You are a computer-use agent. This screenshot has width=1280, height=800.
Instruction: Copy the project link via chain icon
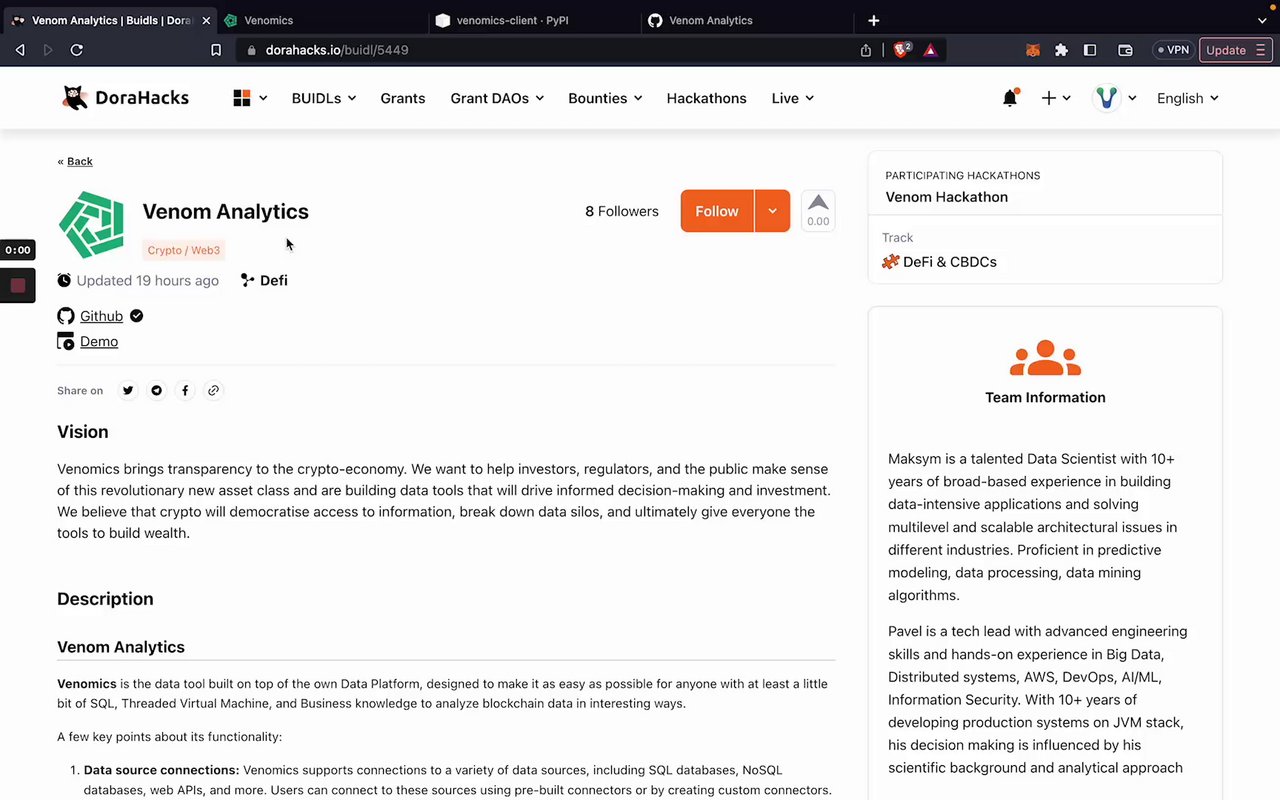(213, 390)
